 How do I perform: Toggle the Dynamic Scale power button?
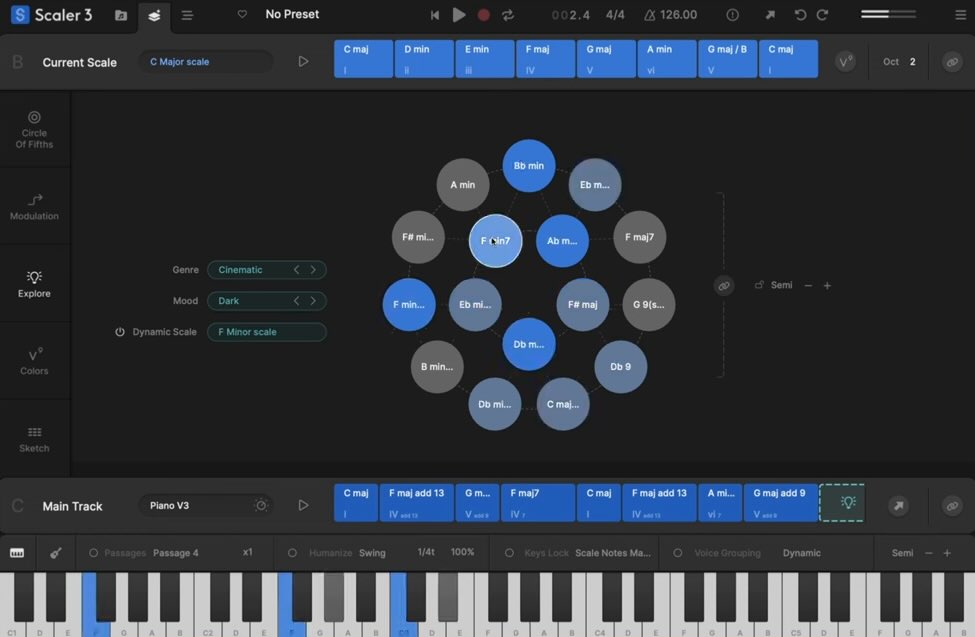pyautogui.click(x=120, y=332)
